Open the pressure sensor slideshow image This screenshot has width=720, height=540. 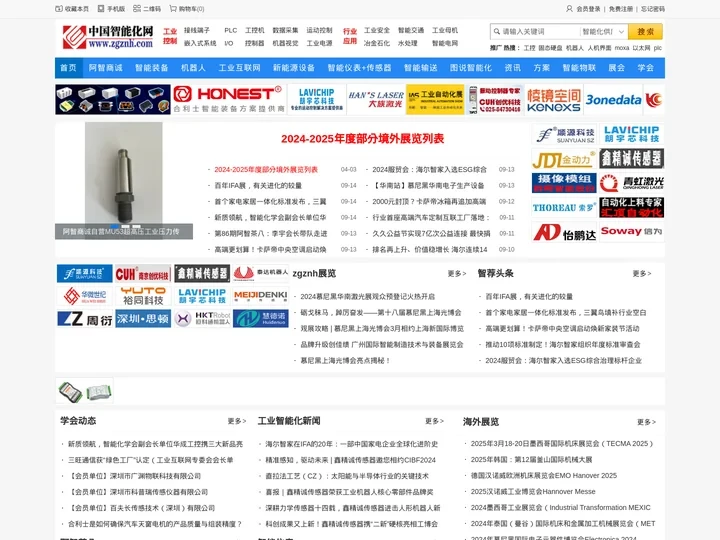[x=124, y=180]
